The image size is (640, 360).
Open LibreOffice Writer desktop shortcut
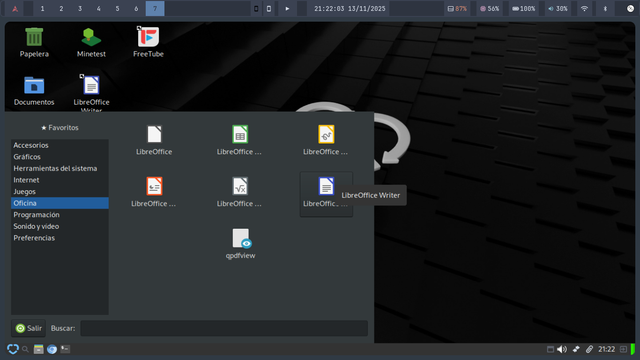click(x=91, y=93)
